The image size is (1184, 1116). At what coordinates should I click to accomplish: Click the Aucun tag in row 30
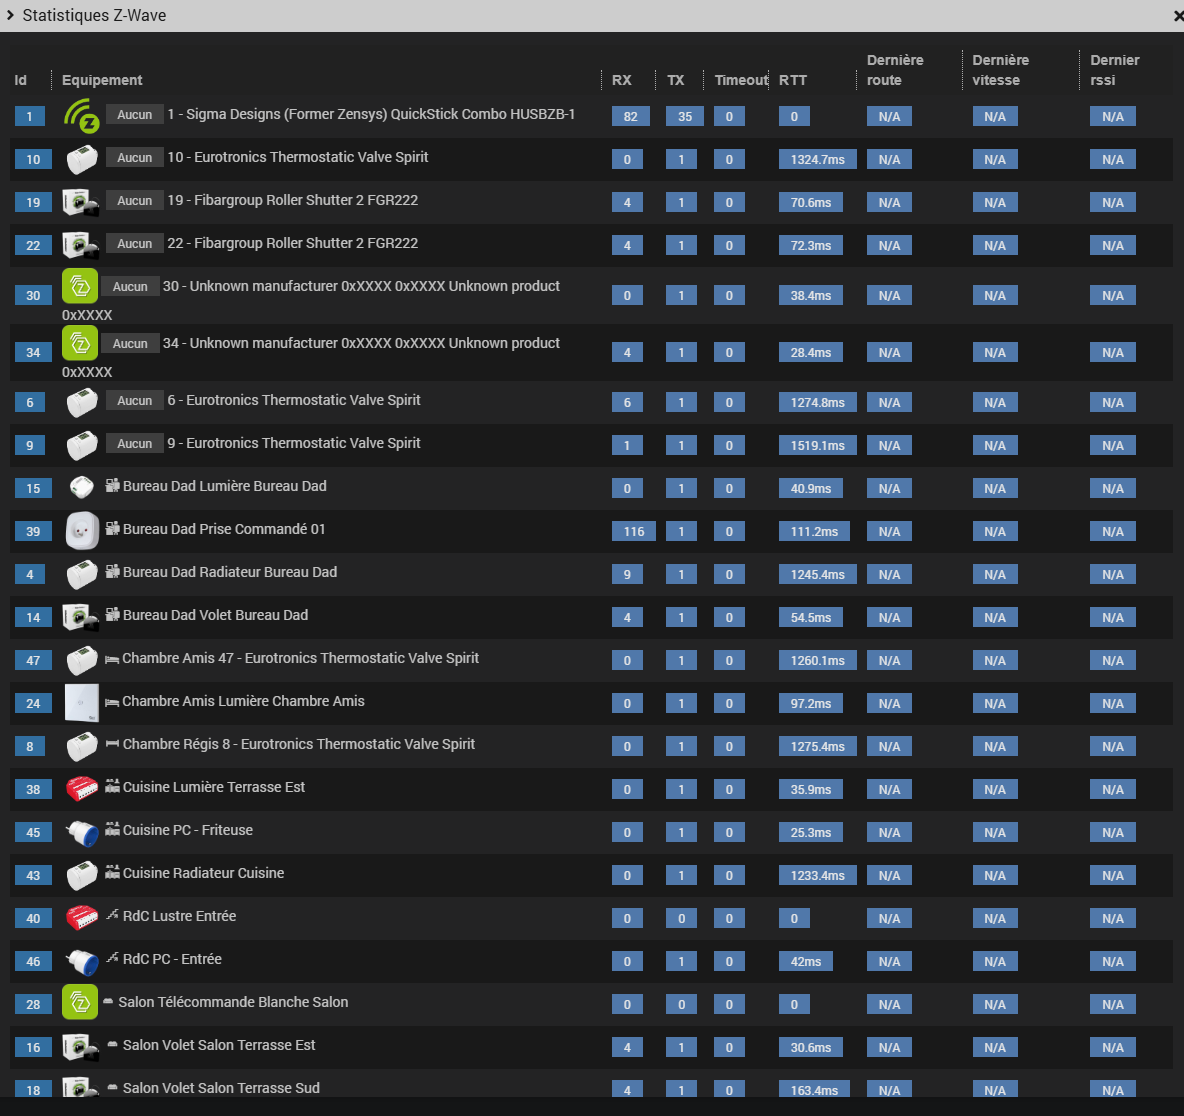pos(130,286)
